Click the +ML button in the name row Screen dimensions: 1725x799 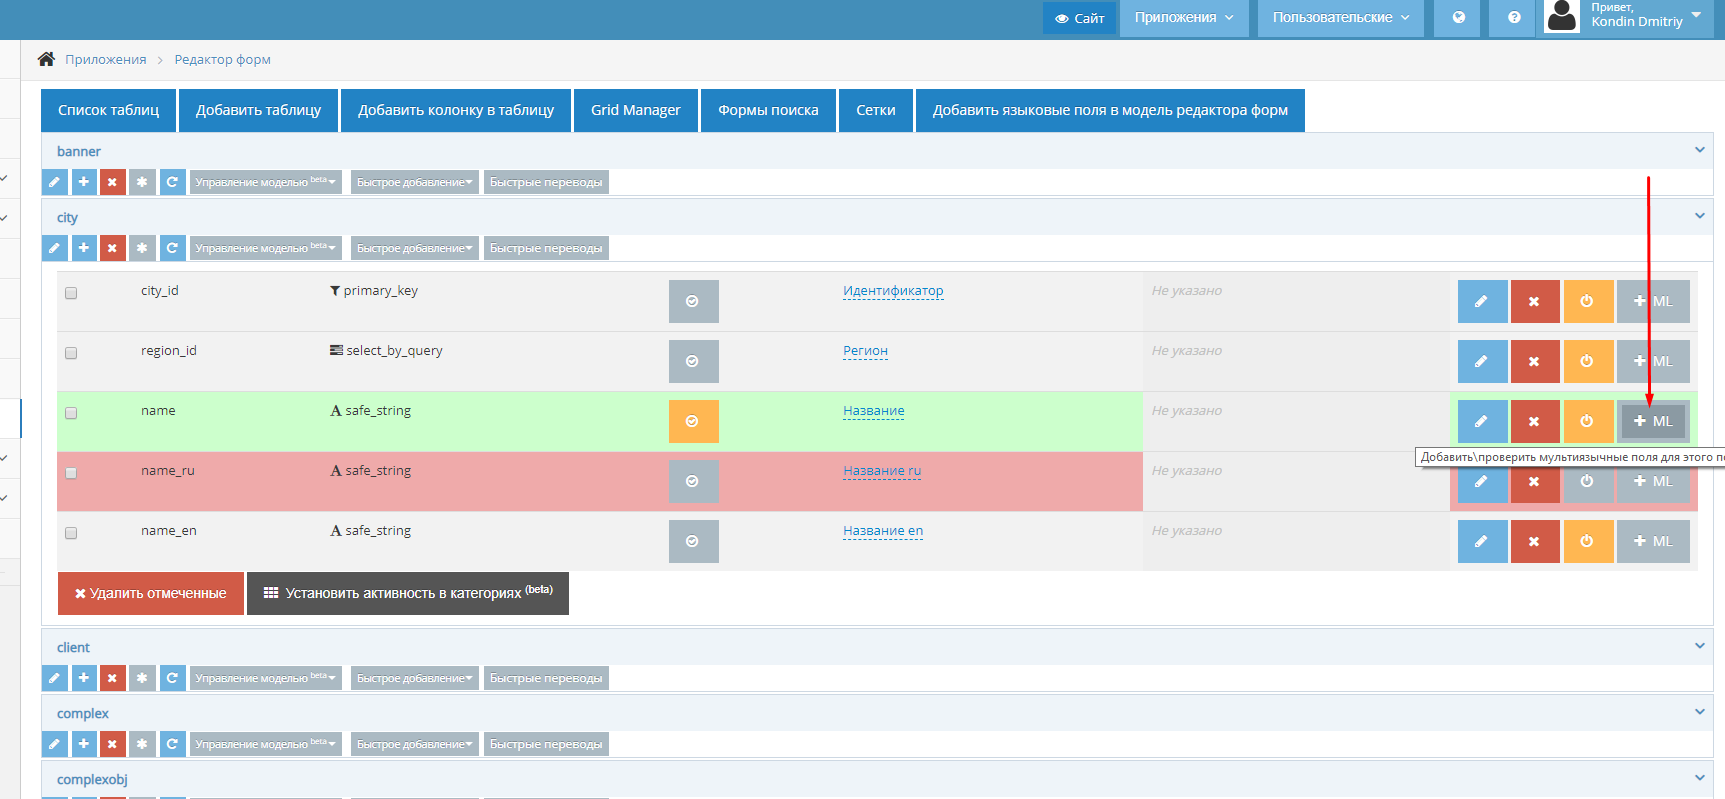[1653, 421]
